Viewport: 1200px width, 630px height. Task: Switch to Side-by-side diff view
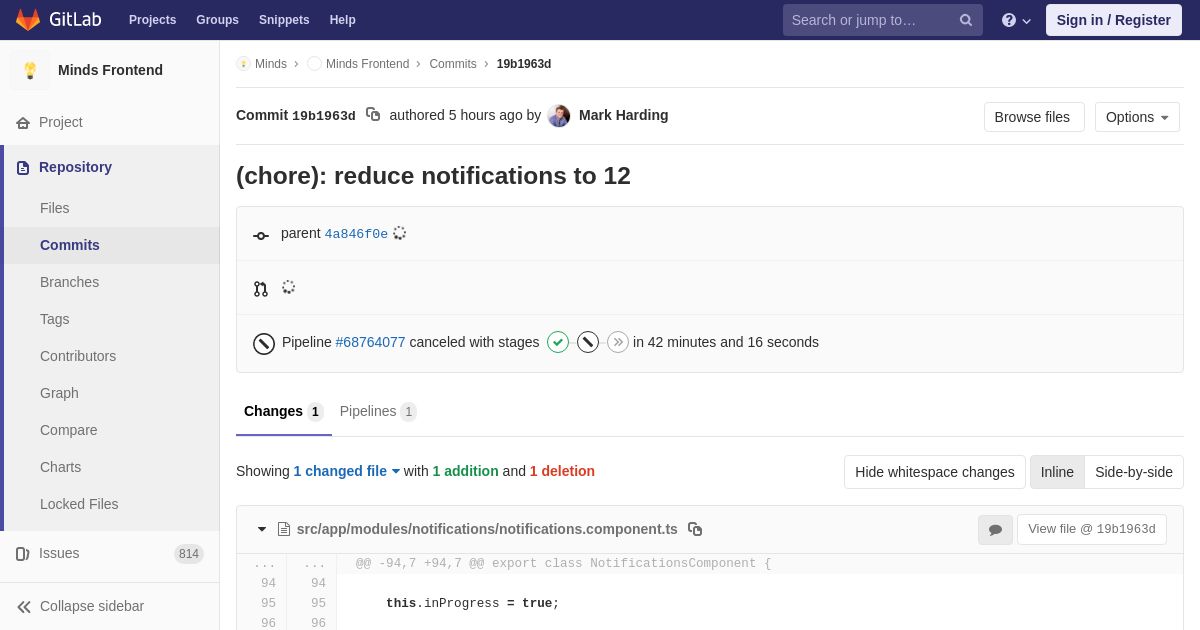[1133, 472]
